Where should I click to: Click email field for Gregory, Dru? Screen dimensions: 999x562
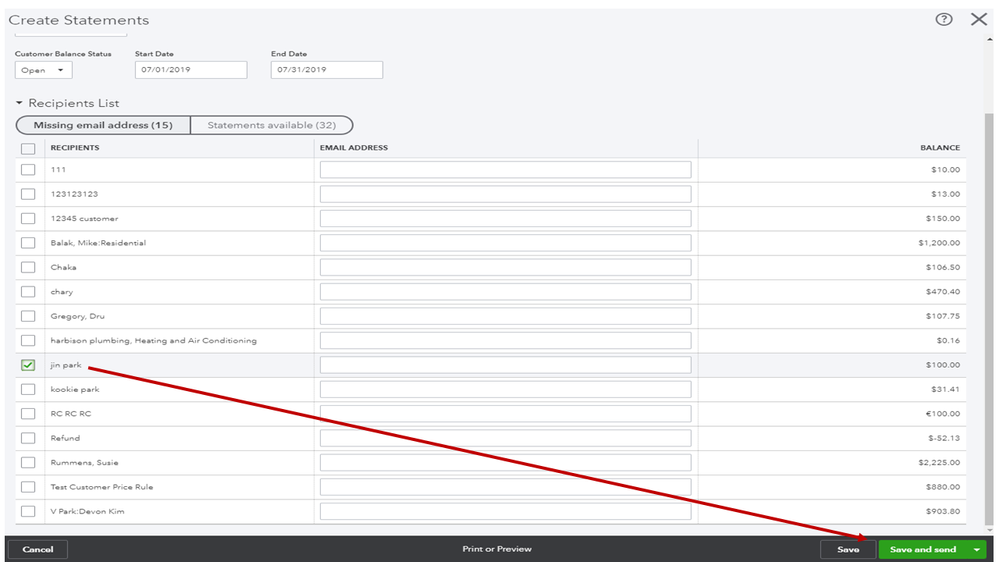click(x=505, y=316)
